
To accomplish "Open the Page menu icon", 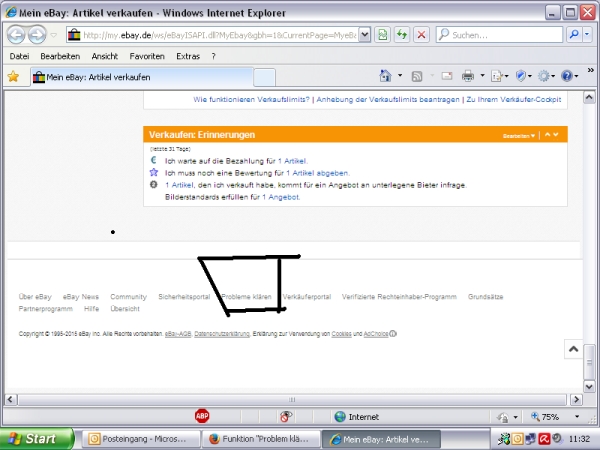I will pyautogui.click(x=499, y=76).
